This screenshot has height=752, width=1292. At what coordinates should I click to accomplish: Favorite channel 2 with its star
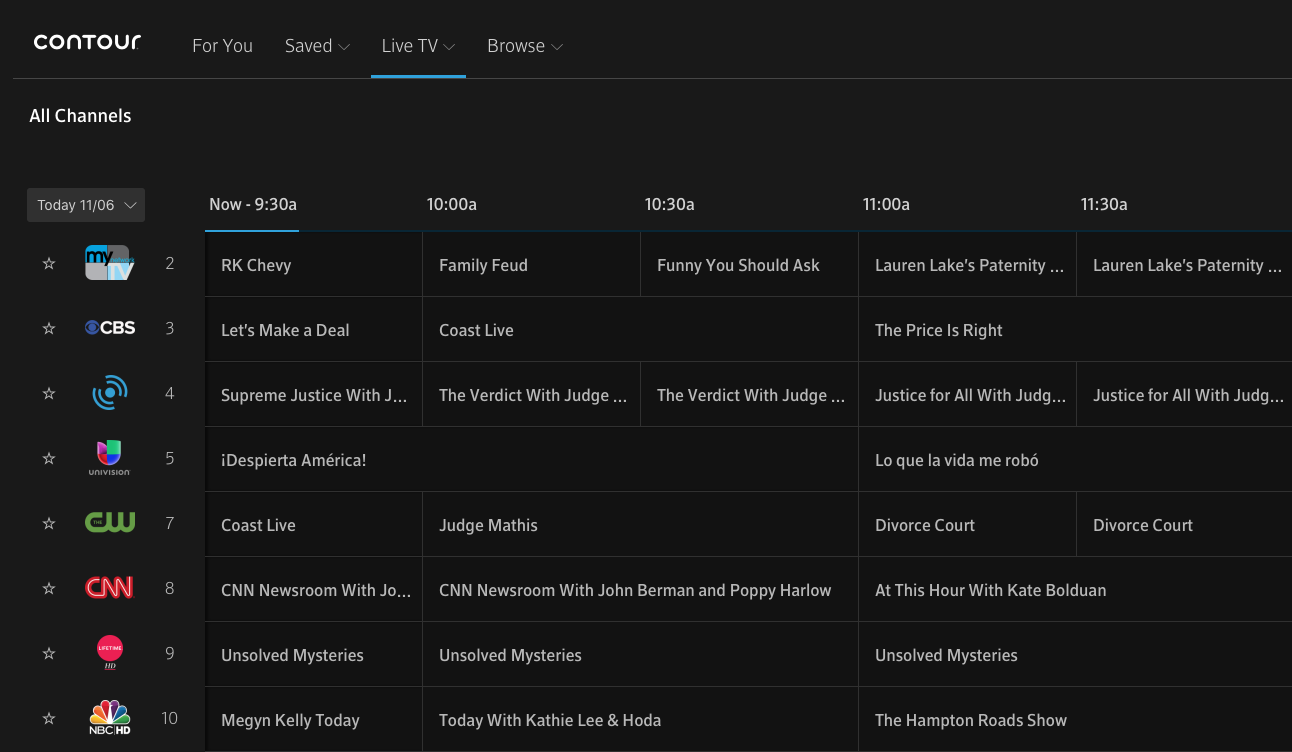[48, 264]
